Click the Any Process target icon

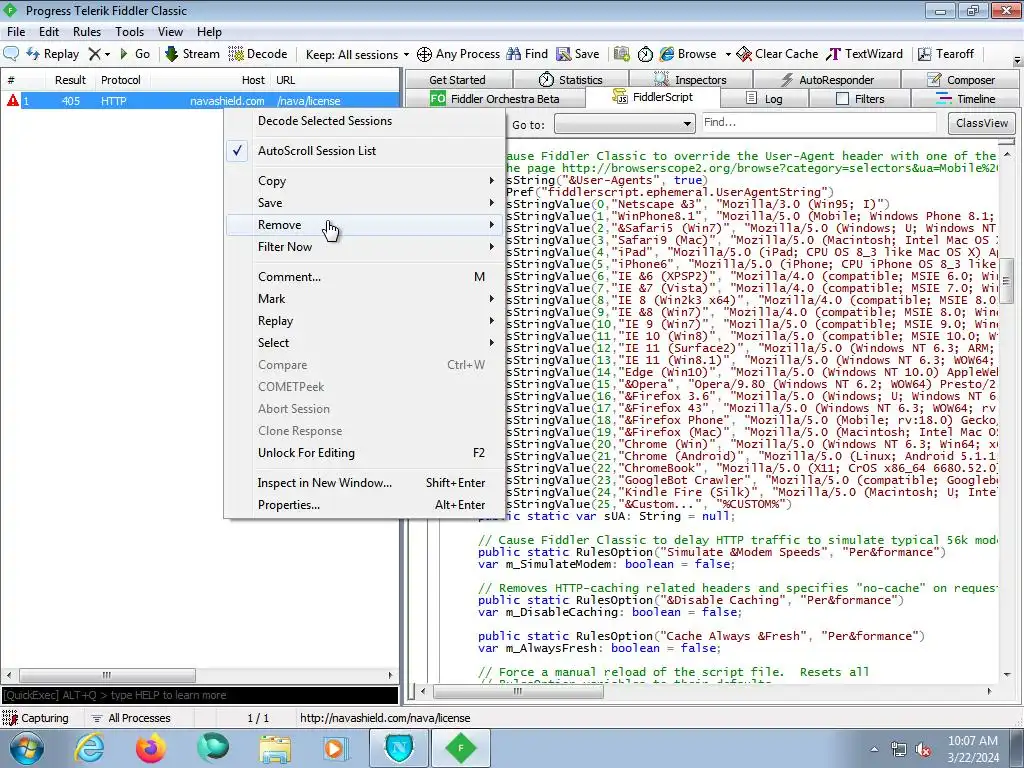tap(424, 54)
